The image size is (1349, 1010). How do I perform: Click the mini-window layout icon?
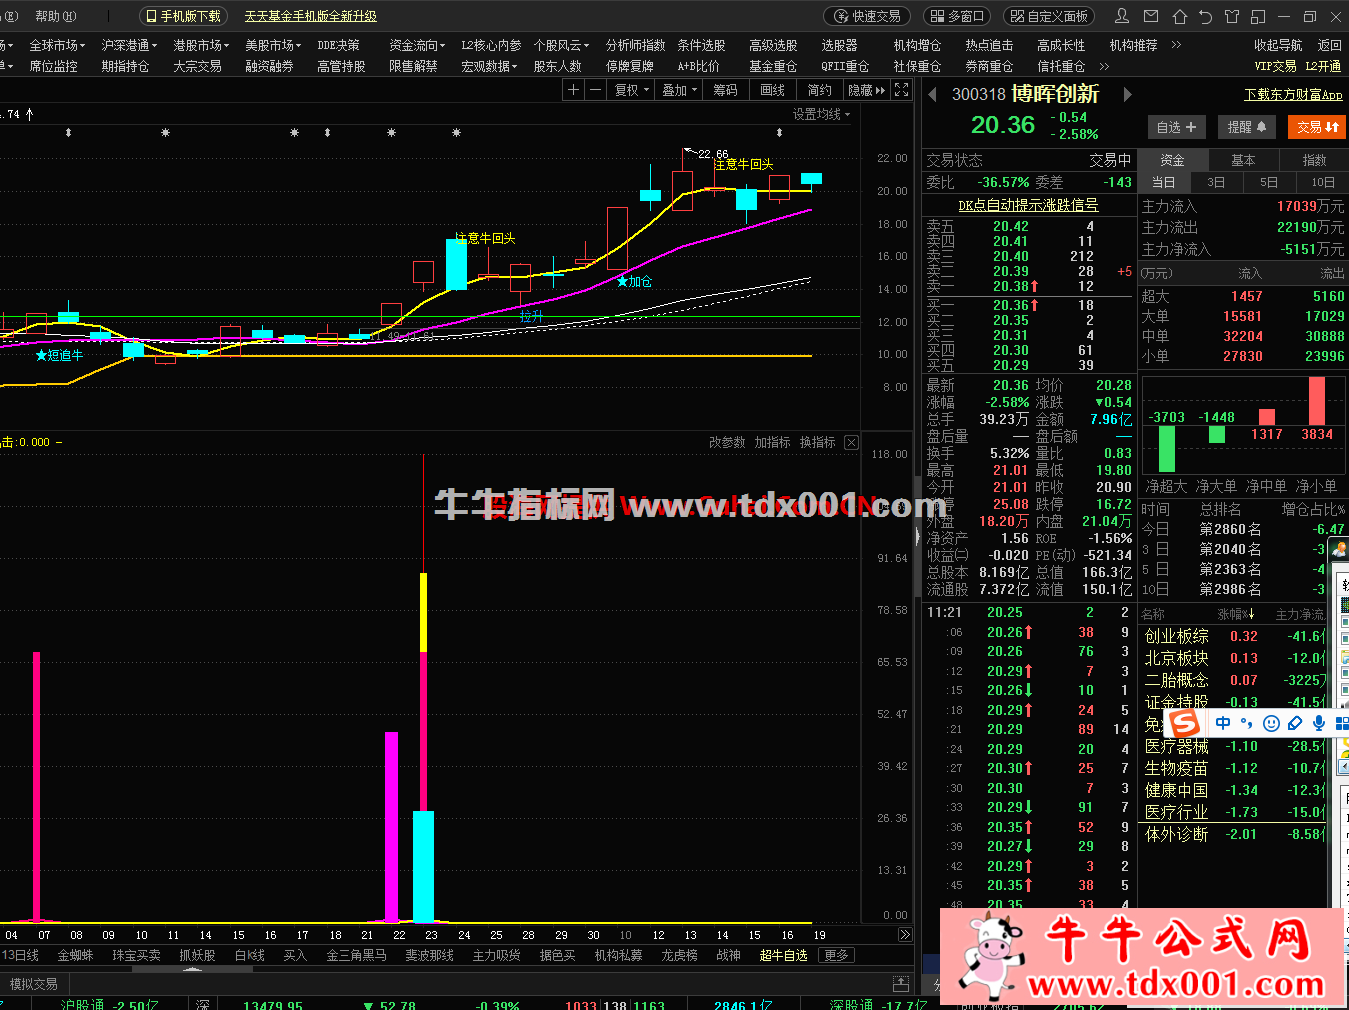click(1258, 16)
